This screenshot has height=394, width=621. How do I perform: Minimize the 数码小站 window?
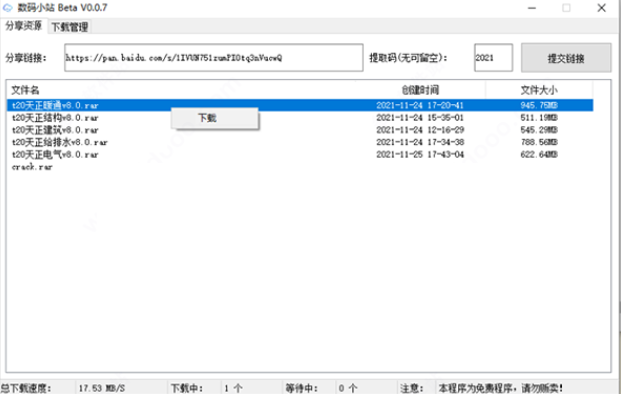pyautogui.click(x=532, y=8)
